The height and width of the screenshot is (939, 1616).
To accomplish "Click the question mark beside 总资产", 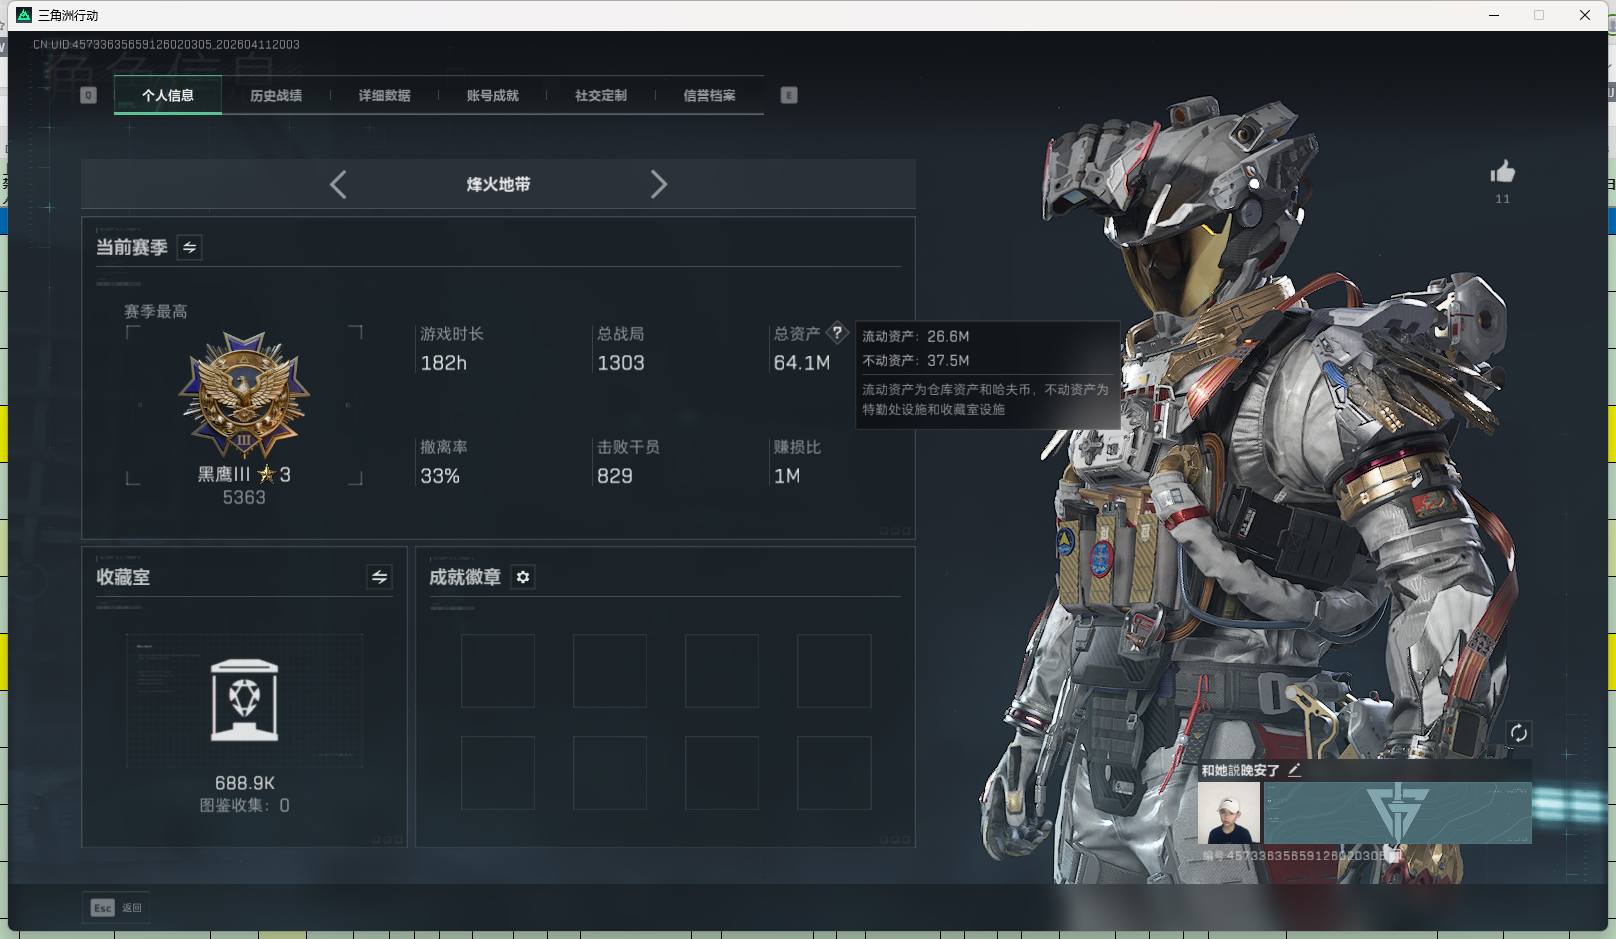I will pyautogui.click(x=837, y=333).
